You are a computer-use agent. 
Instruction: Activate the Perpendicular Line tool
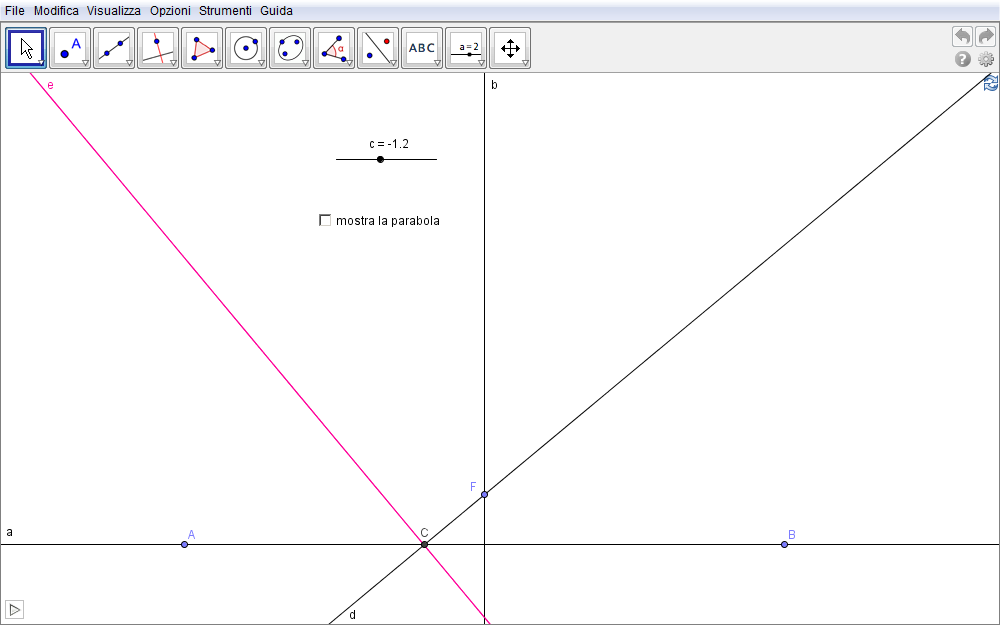[158, 47]
